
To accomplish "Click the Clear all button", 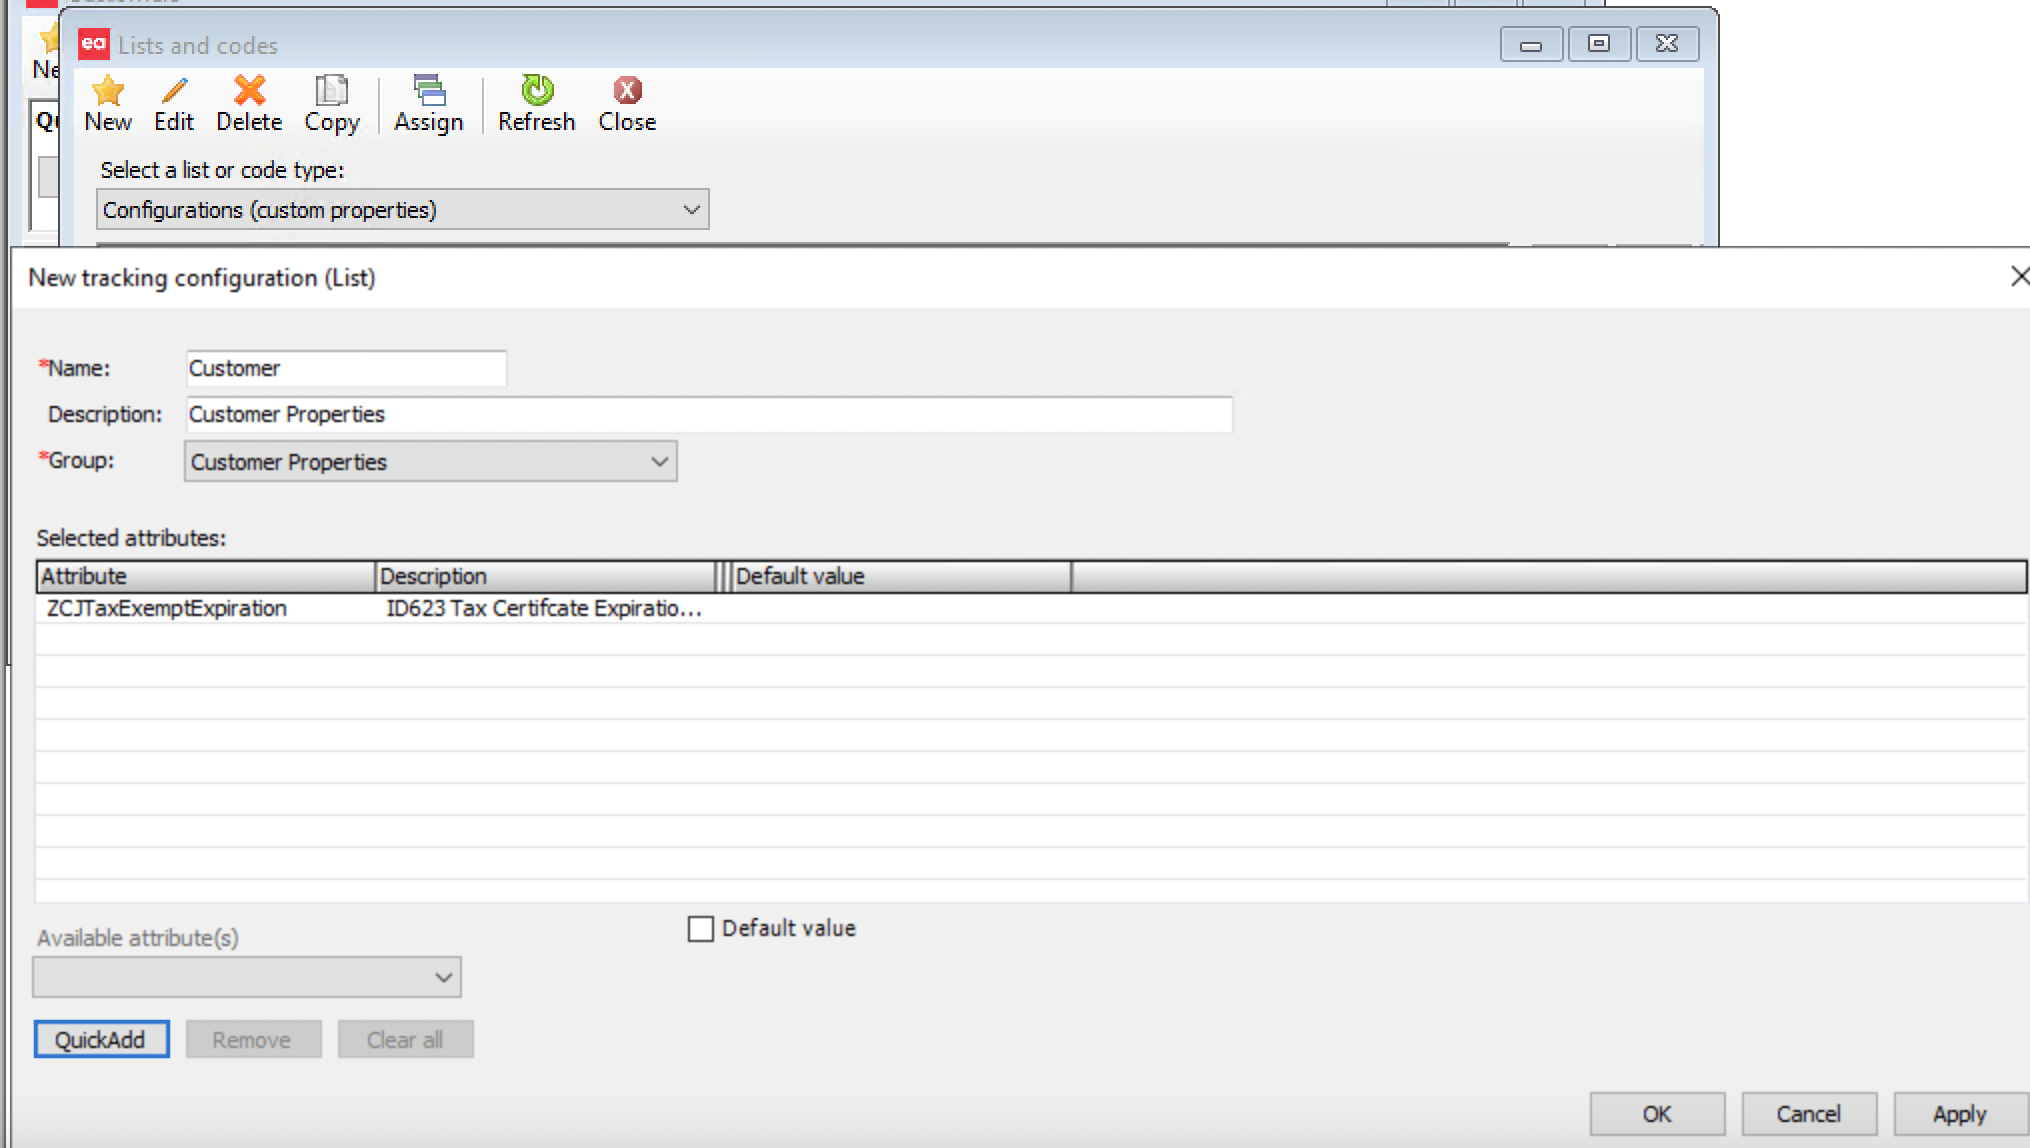I will point(405,1040).
